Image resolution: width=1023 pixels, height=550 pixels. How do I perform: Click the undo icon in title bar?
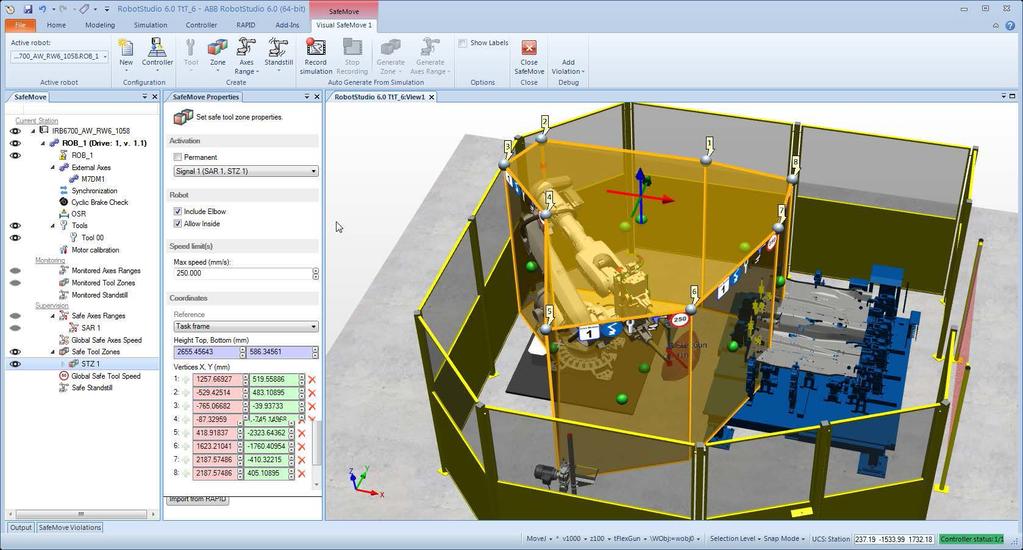(42, 9)
